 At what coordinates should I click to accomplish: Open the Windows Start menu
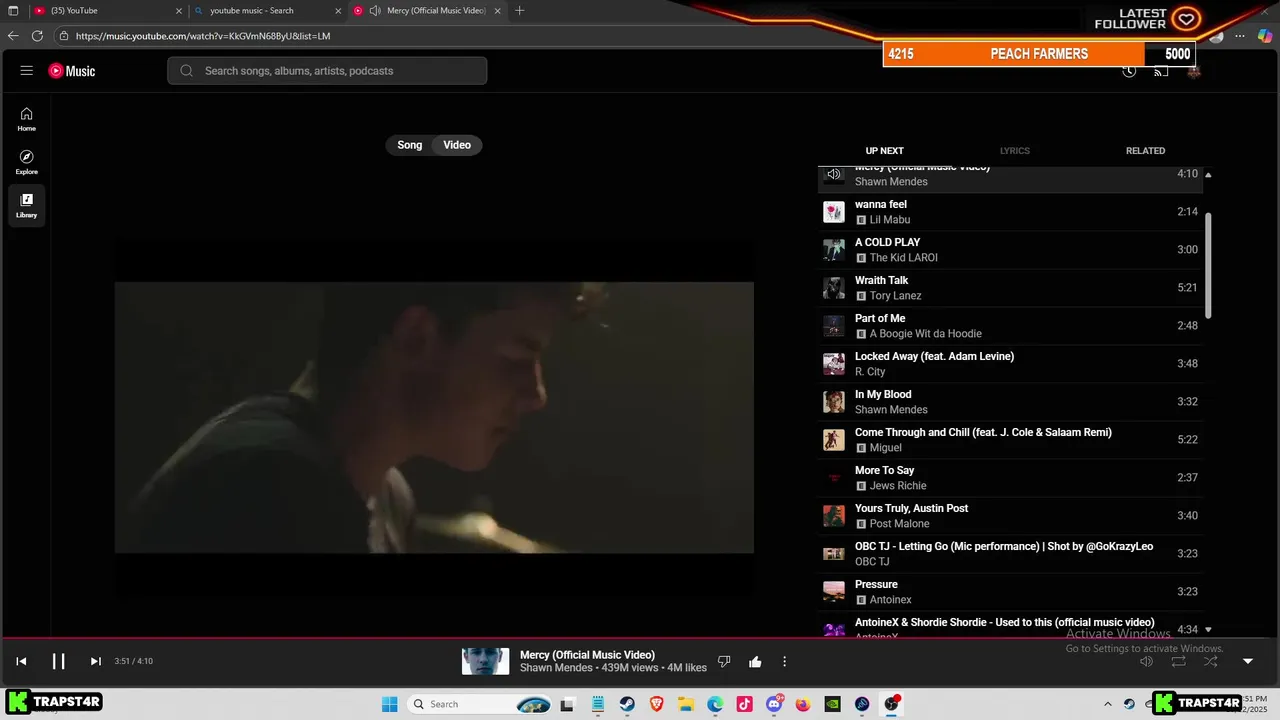pyautogui.click(x=389, y=704)
